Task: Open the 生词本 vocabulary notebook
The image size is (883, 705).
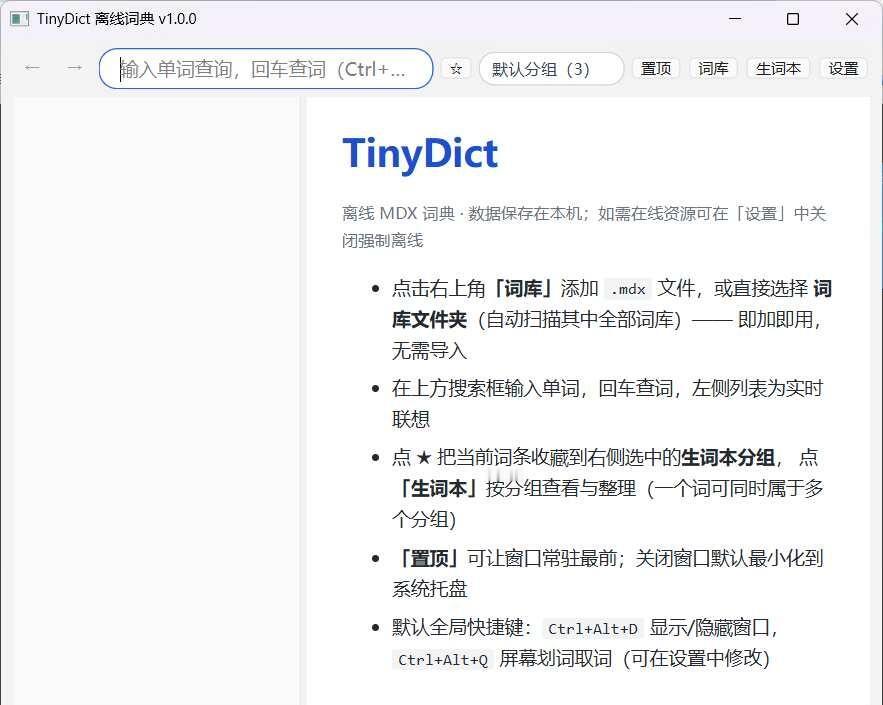Action: coord(778,69)
